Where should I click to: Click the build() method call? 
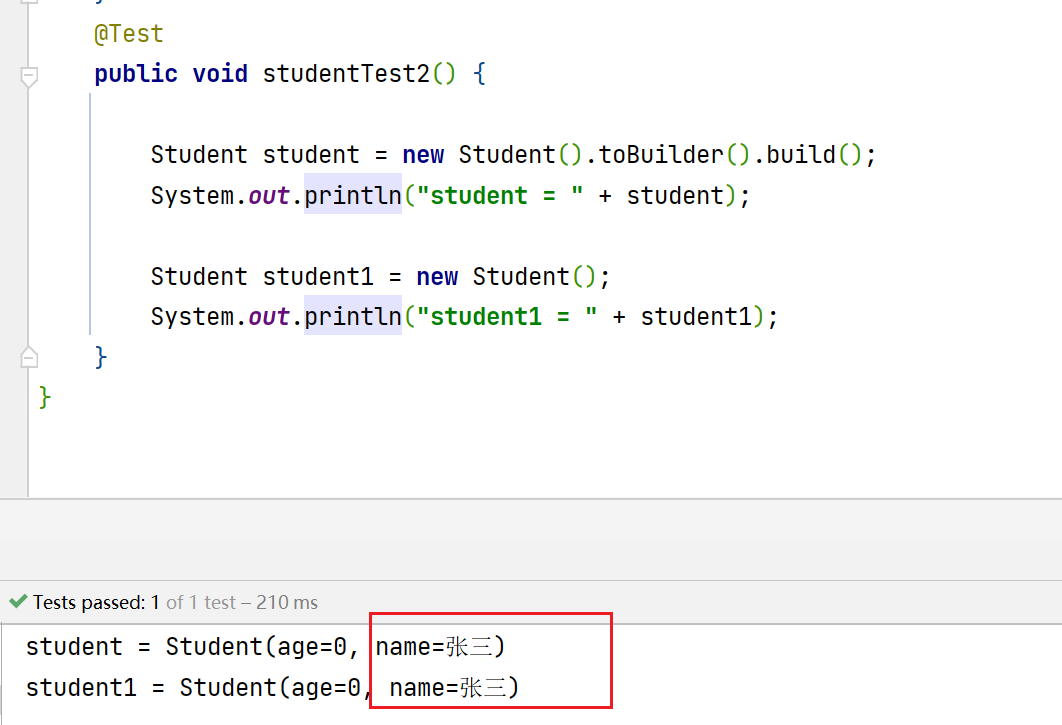coord(808,155)
